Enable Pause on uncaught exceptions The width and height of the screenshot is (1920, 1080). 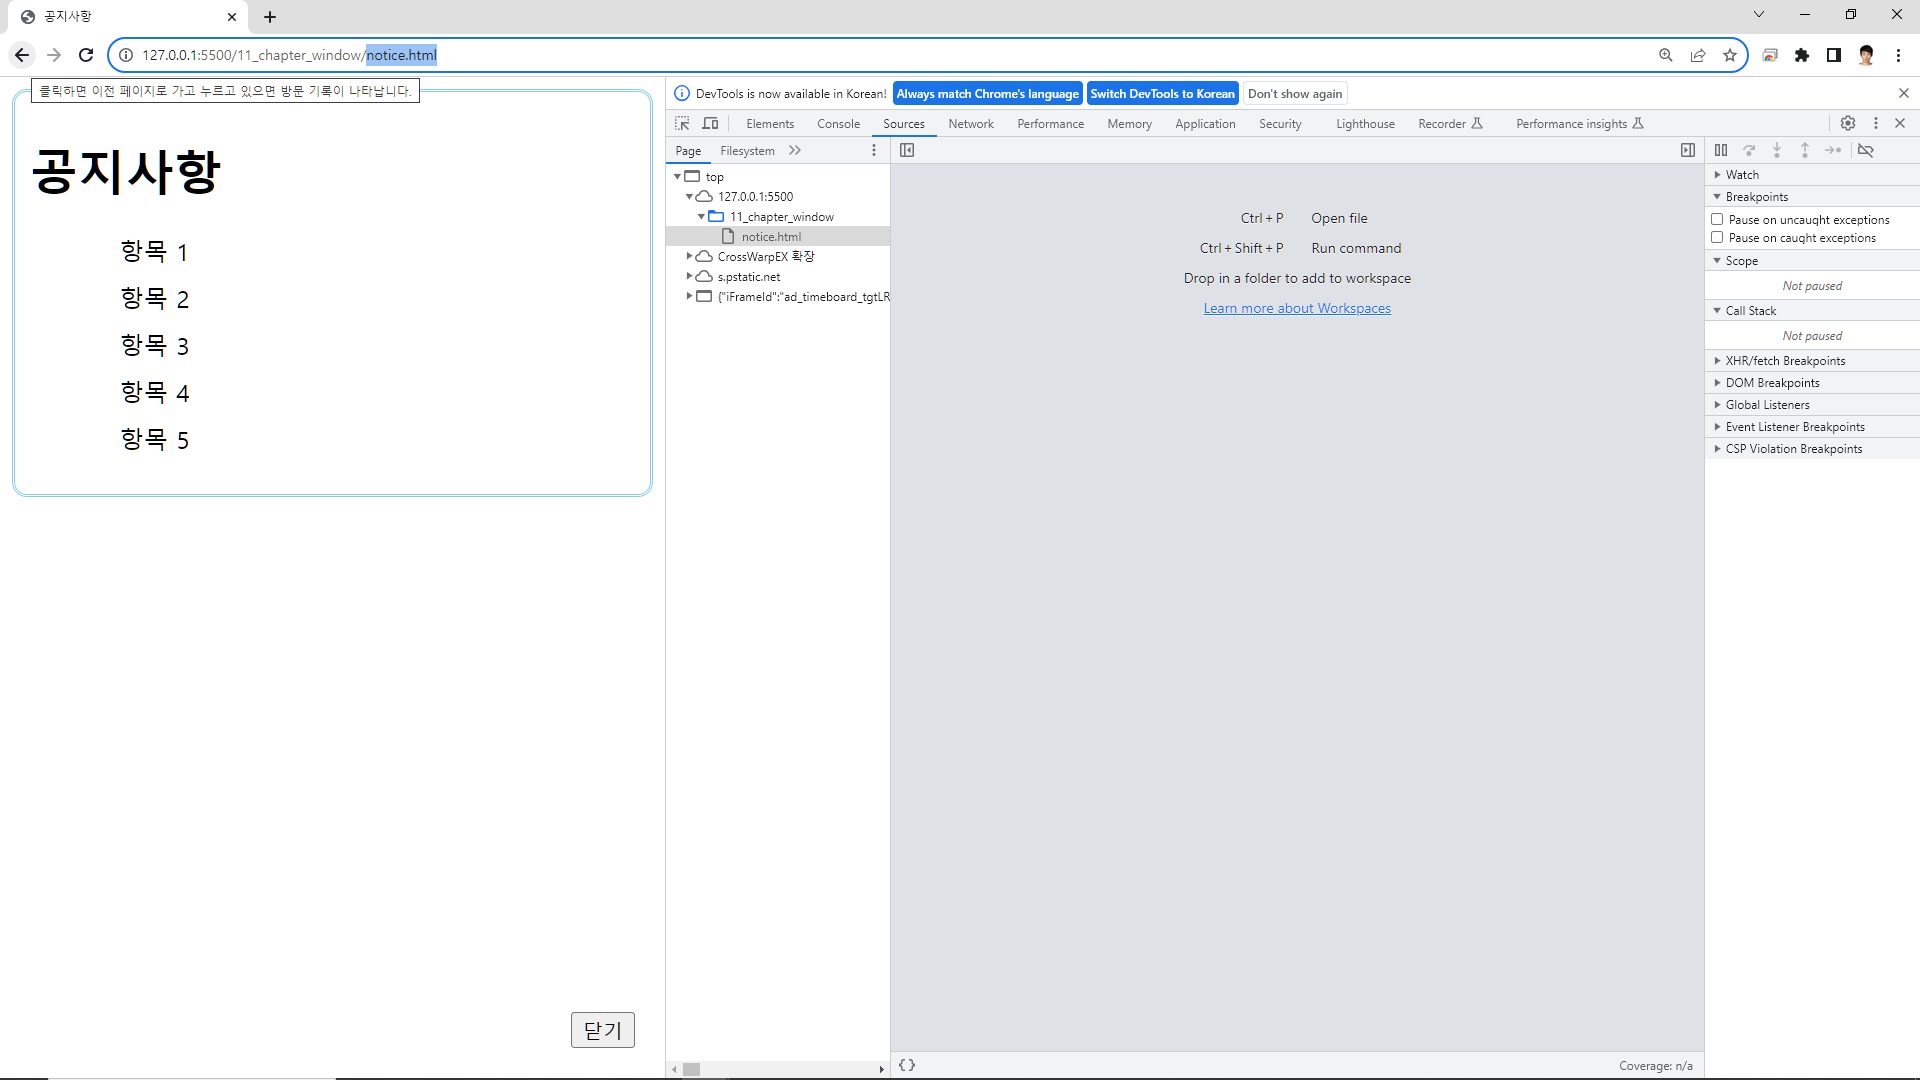tap(1717, 219)
